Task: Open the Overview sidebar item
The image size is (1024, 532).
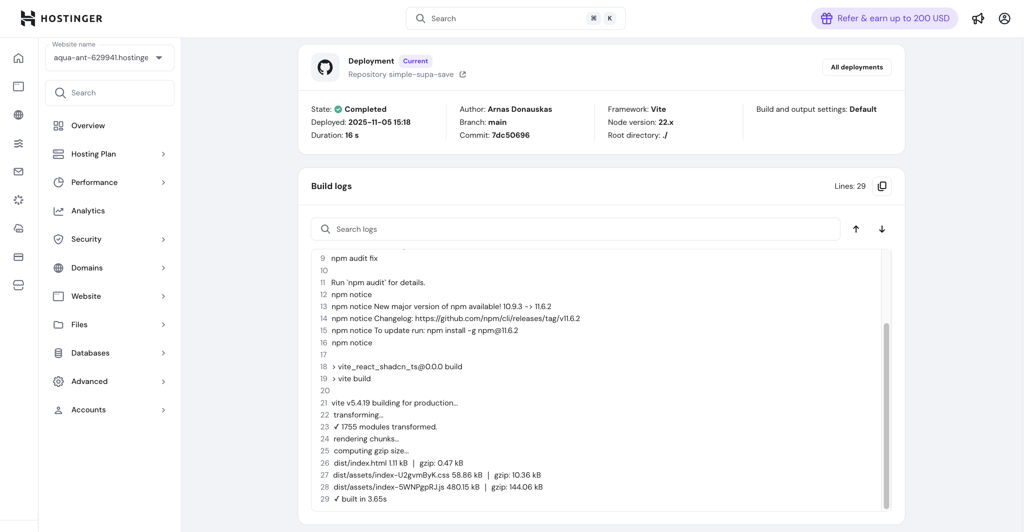Action: 88,126
